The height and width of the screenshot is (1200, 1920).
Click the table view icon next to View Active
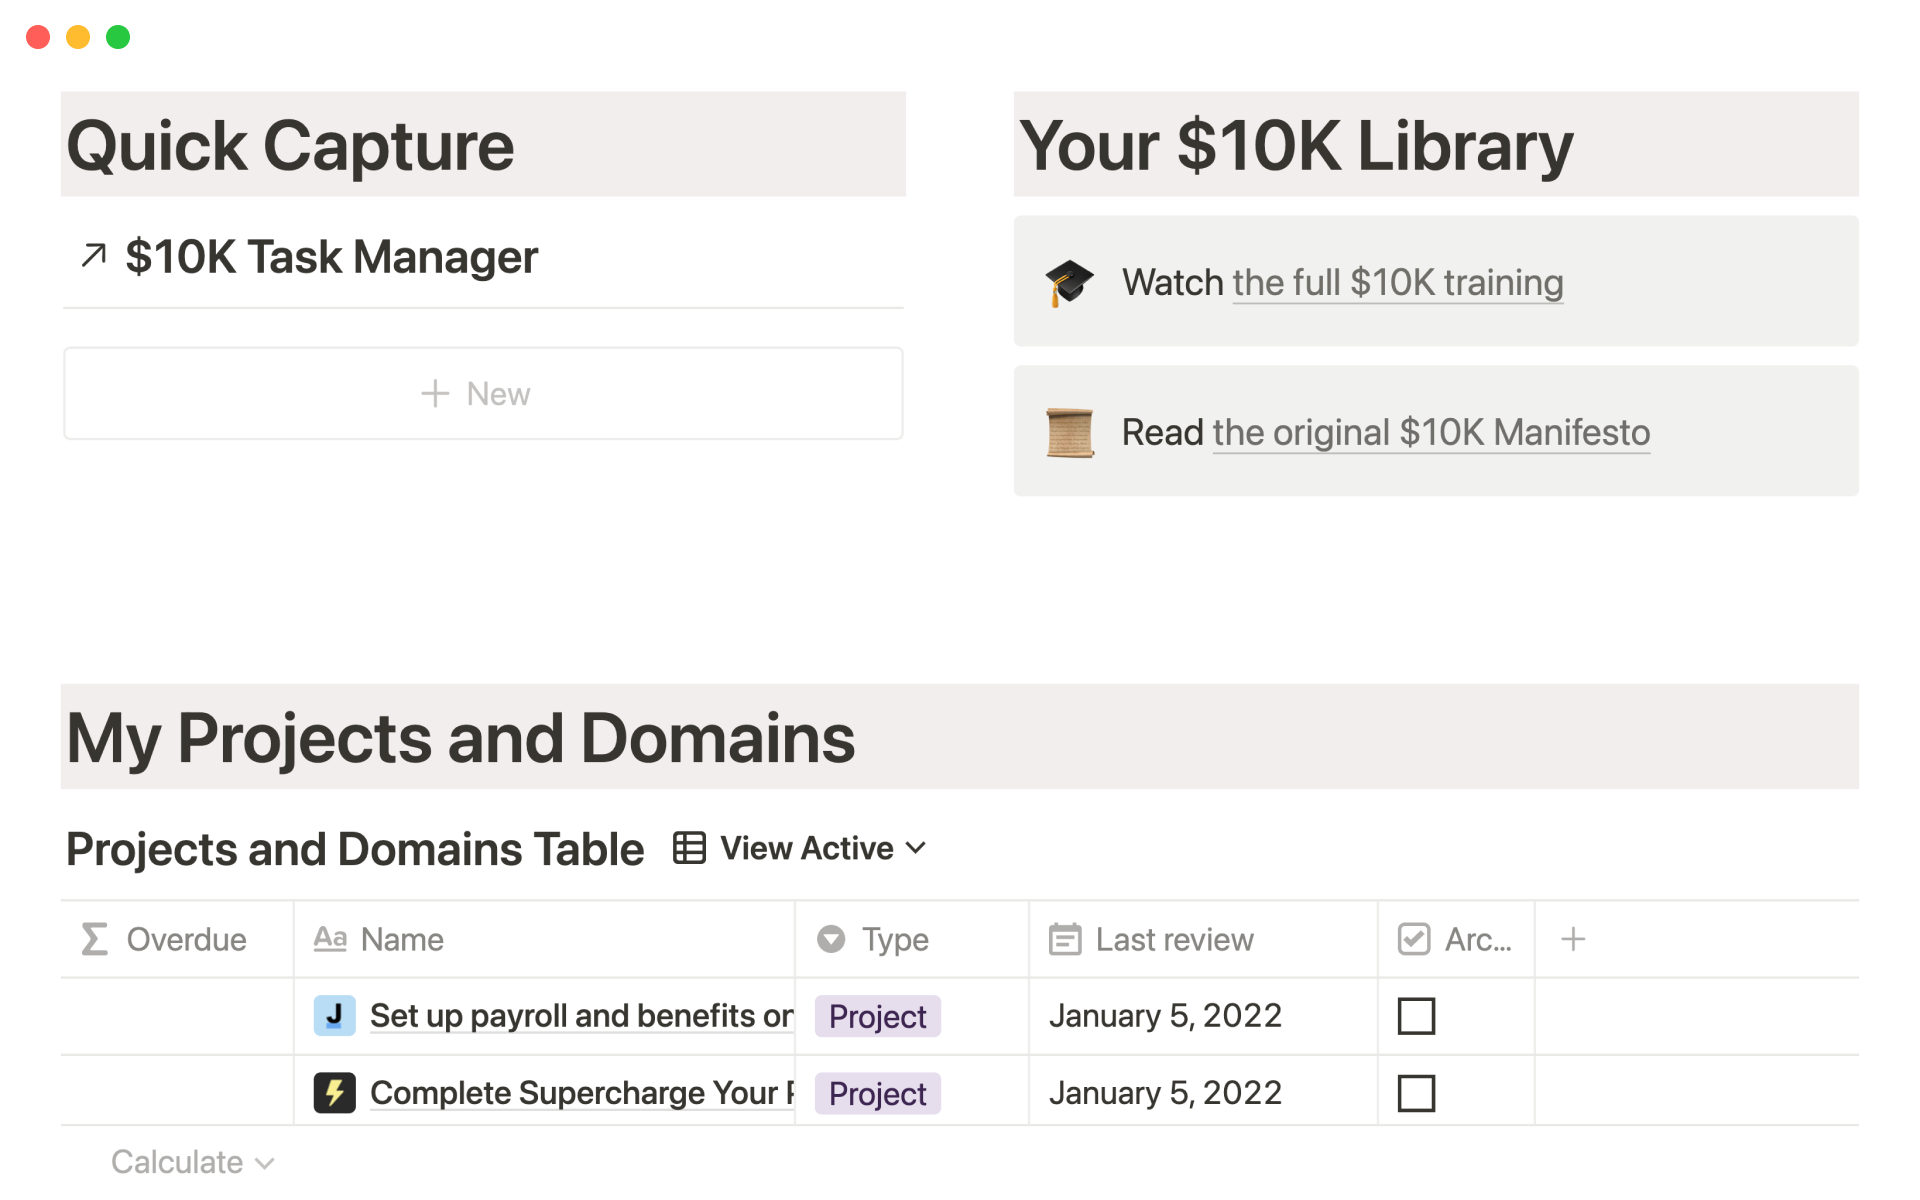(689, 848)
